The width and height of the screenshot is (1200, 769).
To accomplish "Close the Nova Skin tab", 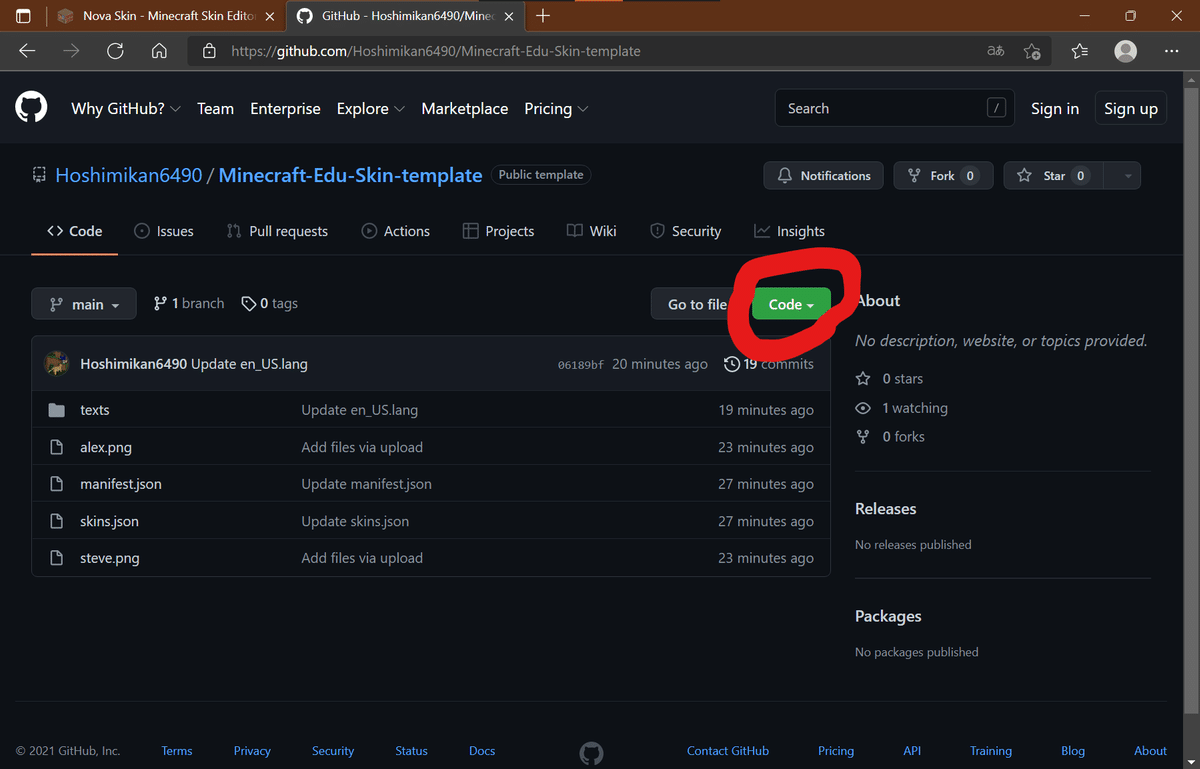I will (270, 16).
